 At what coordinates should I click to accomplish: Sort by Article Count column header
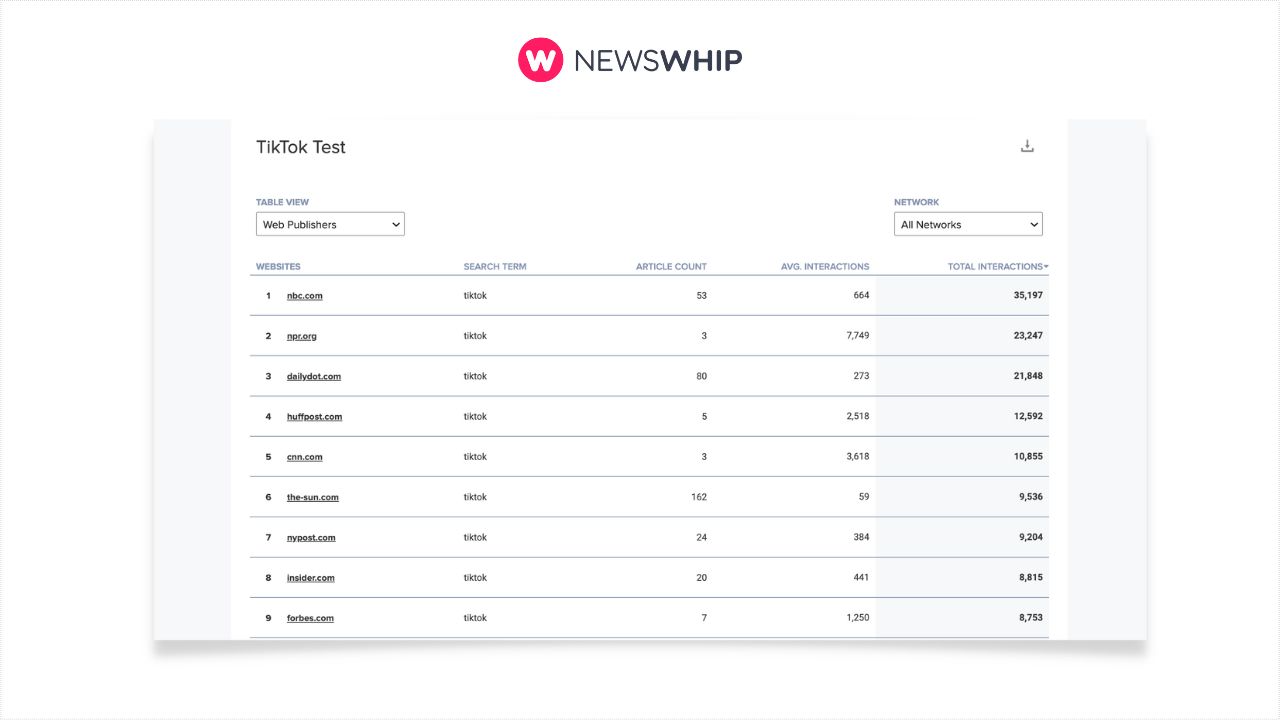(671, 267)
